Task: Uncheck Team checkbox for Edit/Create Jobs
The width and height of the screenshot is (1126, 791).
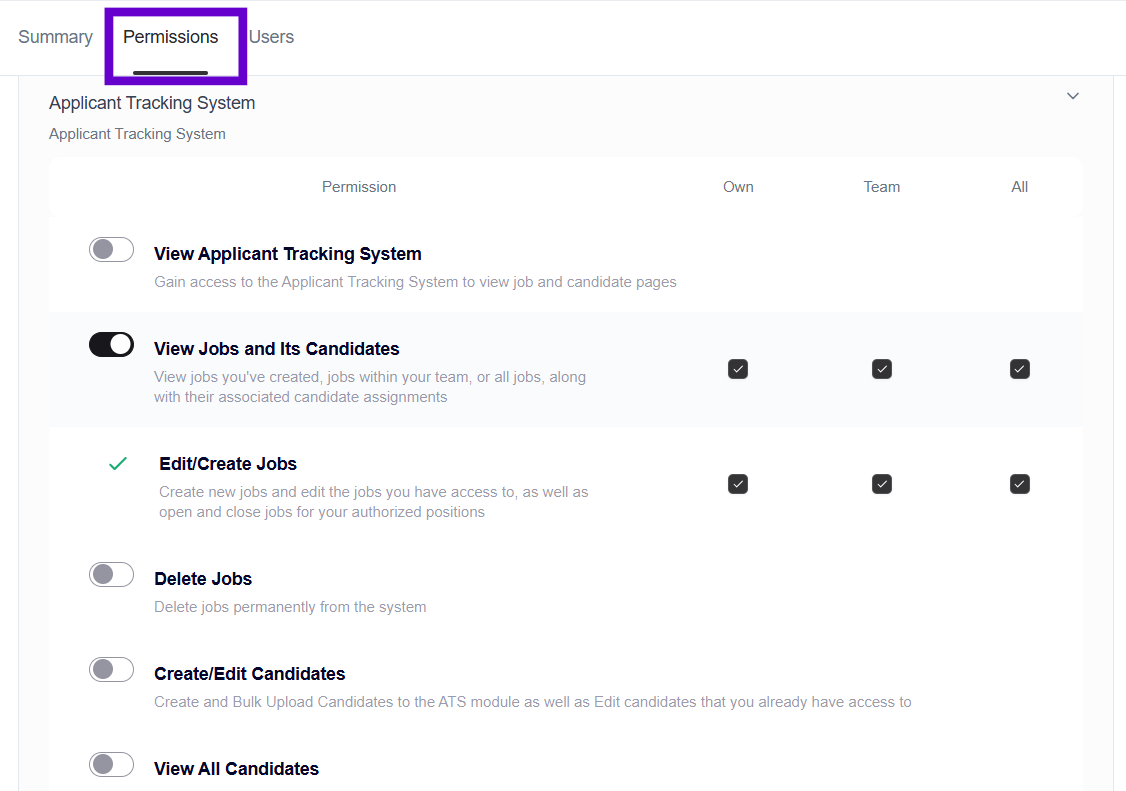Action: tap(881, 484)
